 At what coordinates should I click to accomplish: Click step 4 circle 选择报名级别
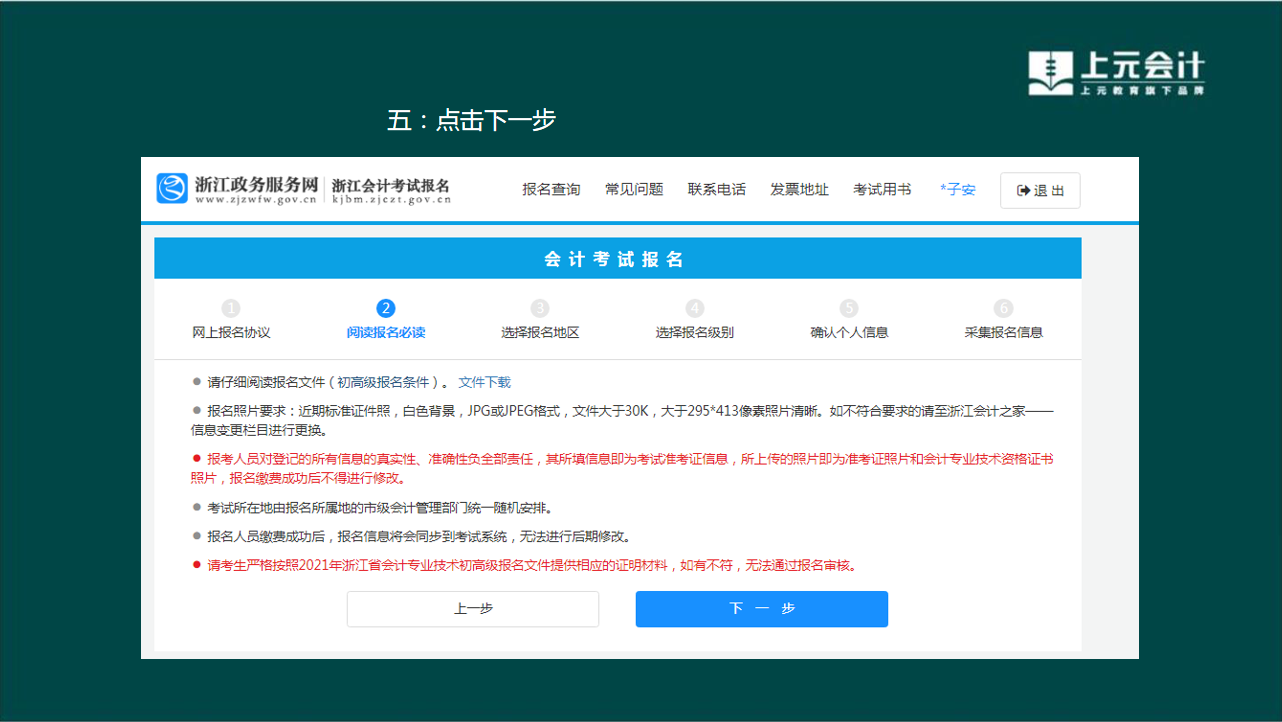pos(695,308)
